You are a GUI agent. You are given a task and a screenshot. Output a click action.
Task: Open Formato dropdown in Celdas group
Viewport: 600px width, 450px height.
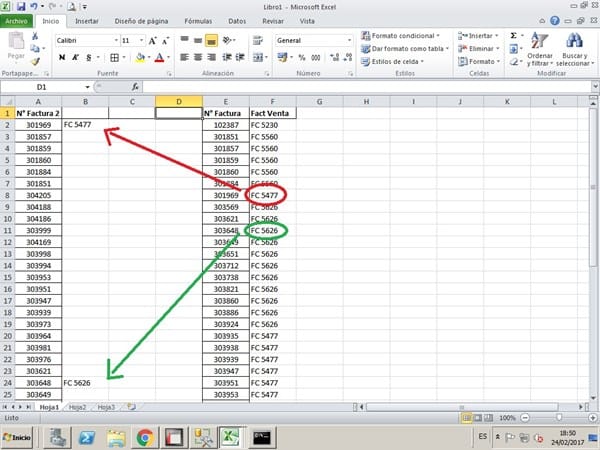click(479, 62)
